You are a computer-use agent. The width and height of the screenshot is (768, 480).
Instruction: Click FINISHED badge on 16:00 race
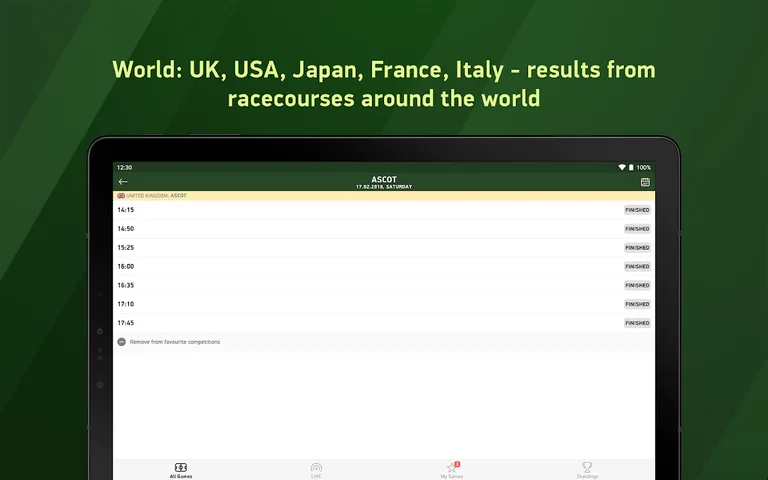pos(637,266)
